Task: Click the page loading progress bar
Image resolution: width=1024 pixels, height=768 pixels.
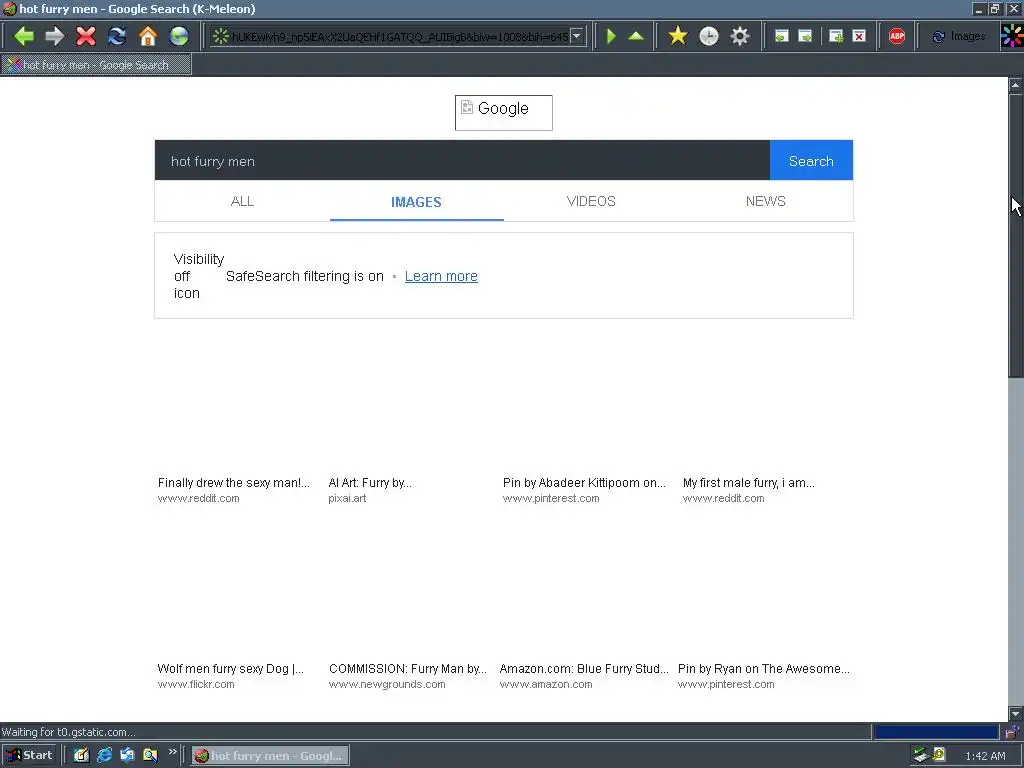Action: 936,731
